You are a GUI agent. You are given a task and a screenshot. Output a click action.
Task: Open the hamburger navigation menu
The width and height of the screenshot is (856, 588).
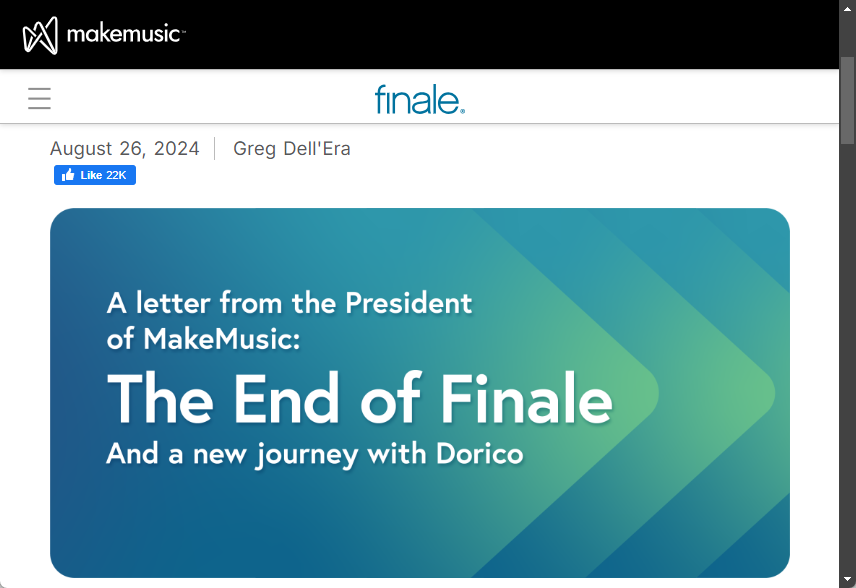[39, 99]
